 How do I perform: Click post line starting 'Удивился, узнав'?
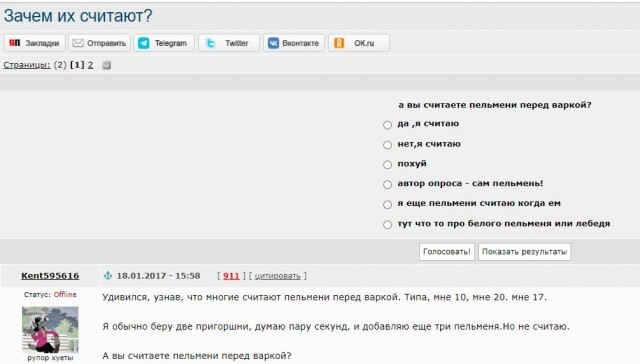point(324,297)
